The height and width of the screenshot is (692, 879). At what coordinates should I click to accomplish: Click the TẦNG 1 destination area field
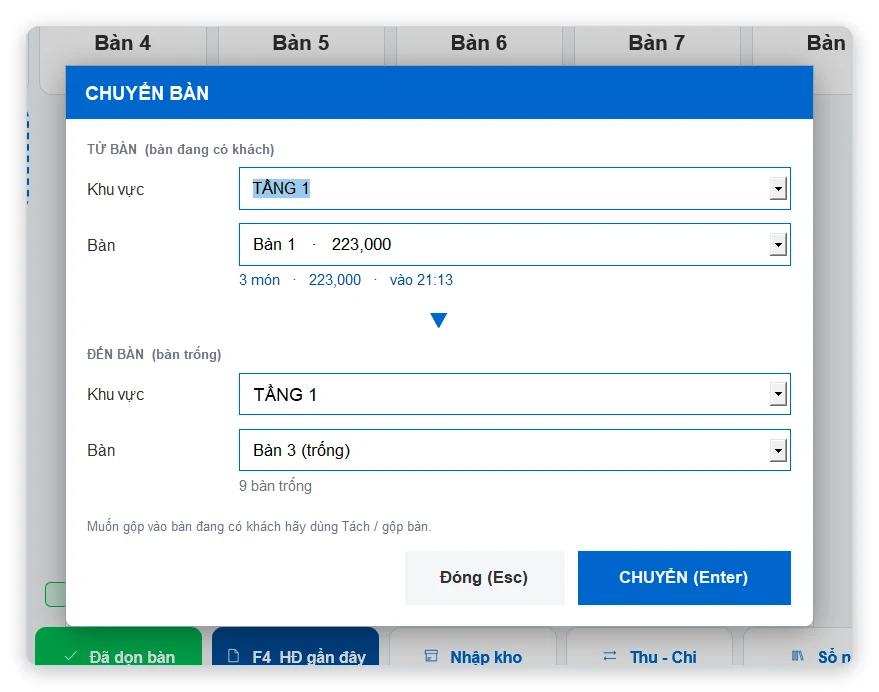click(515, 394)
